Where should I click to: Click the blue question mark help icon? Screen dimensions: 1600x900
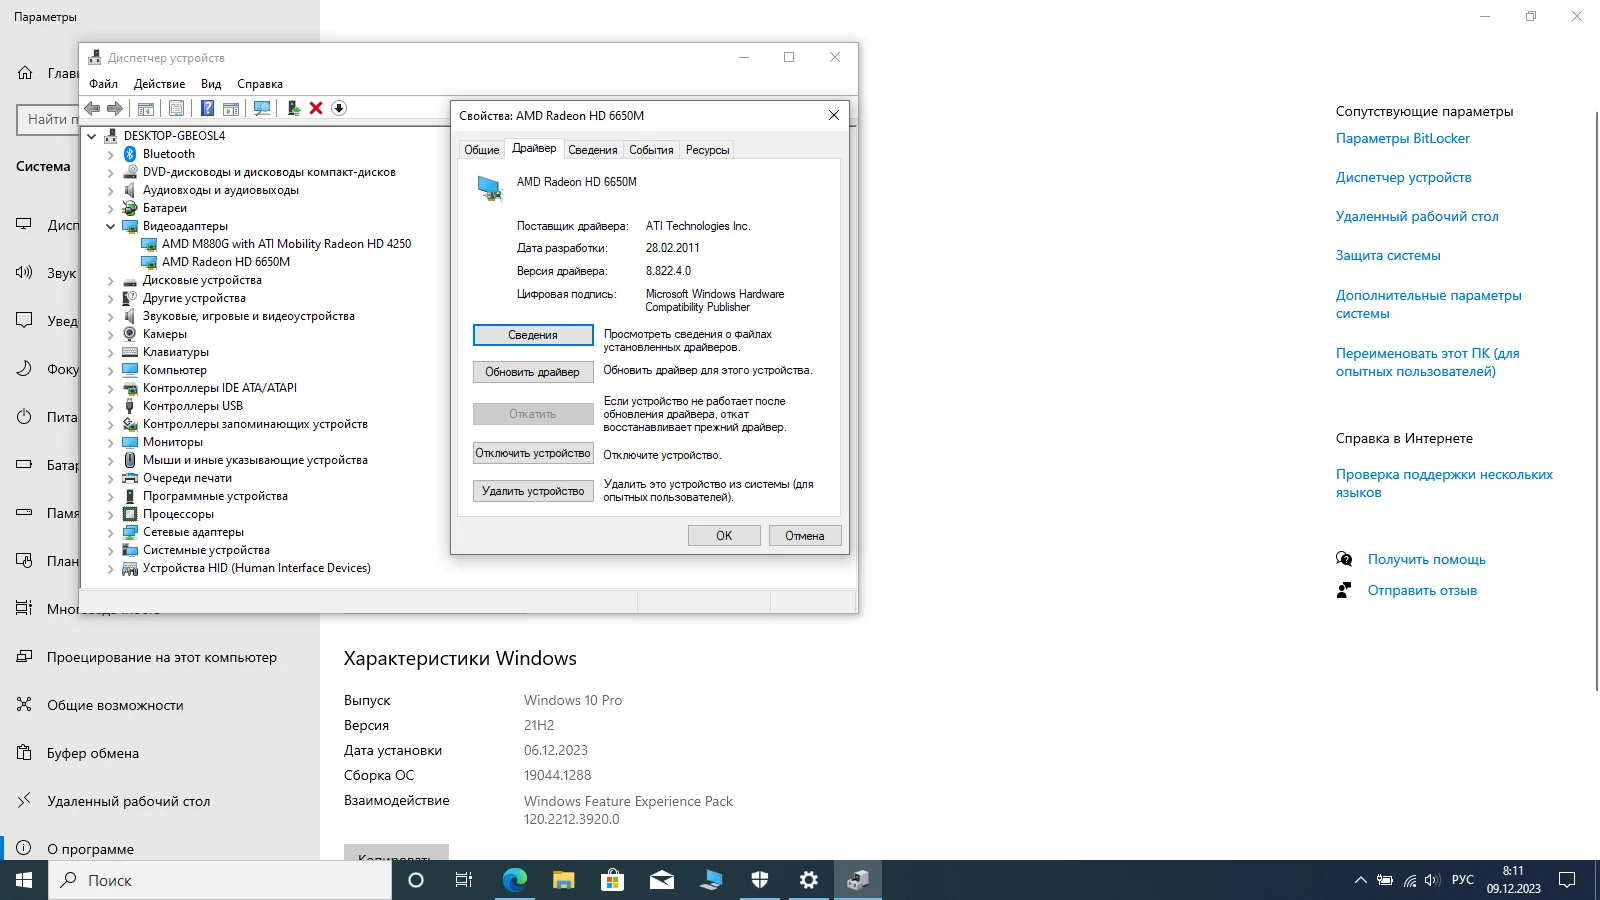(x=207, y=108)
